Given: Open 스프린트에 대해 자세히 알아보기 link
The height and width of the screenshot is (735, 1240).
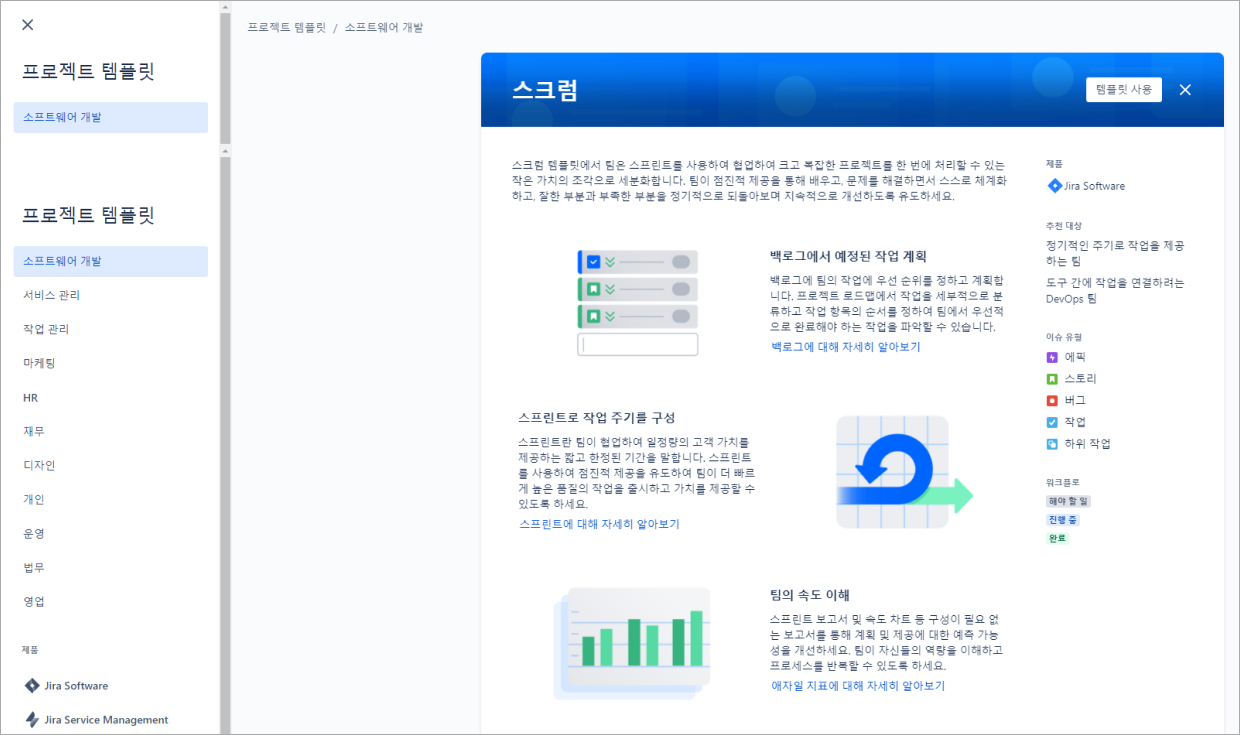Looking at the screenshot, I should pos(599,524).
